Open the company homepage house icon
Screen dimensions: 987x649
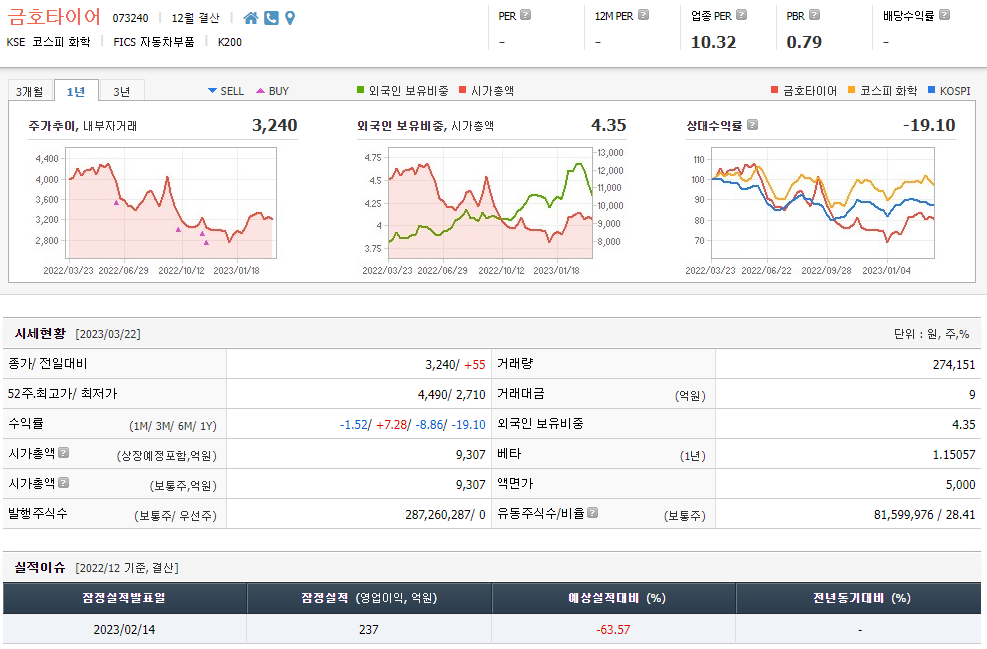click(x=251, y=18)
